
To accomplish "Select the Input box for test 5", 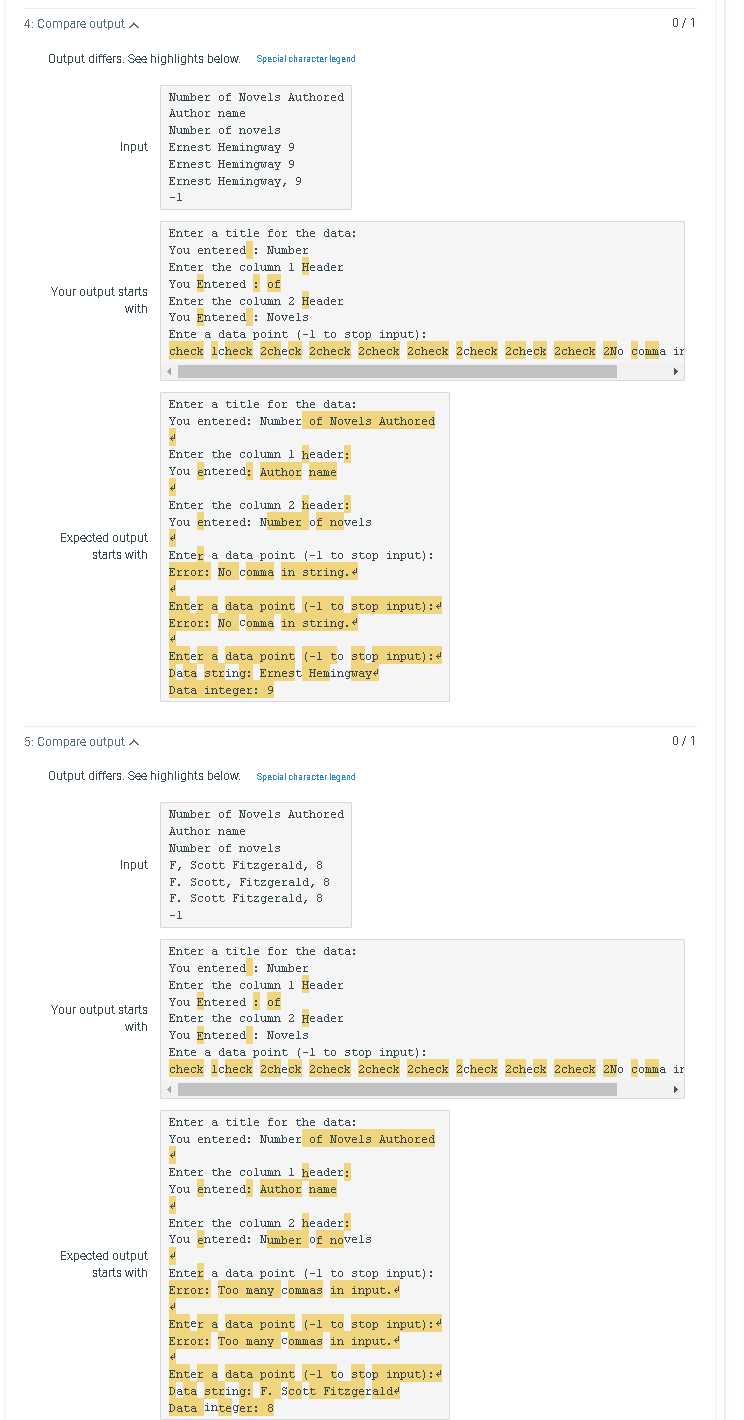I will point(255,864).
